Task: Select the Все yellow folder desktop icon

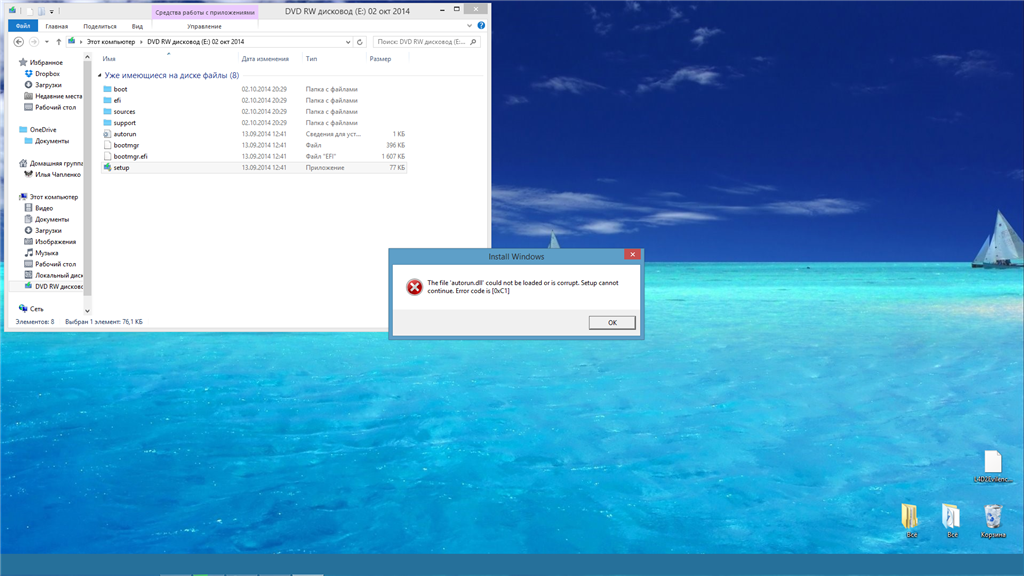Action: point(911,520)
